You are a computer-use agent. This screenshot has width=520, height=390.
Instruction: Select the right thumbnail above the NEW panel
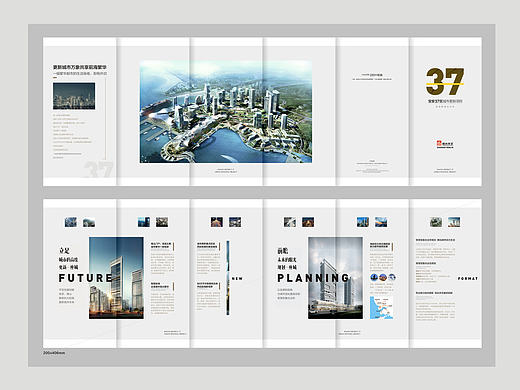point(235,222)
